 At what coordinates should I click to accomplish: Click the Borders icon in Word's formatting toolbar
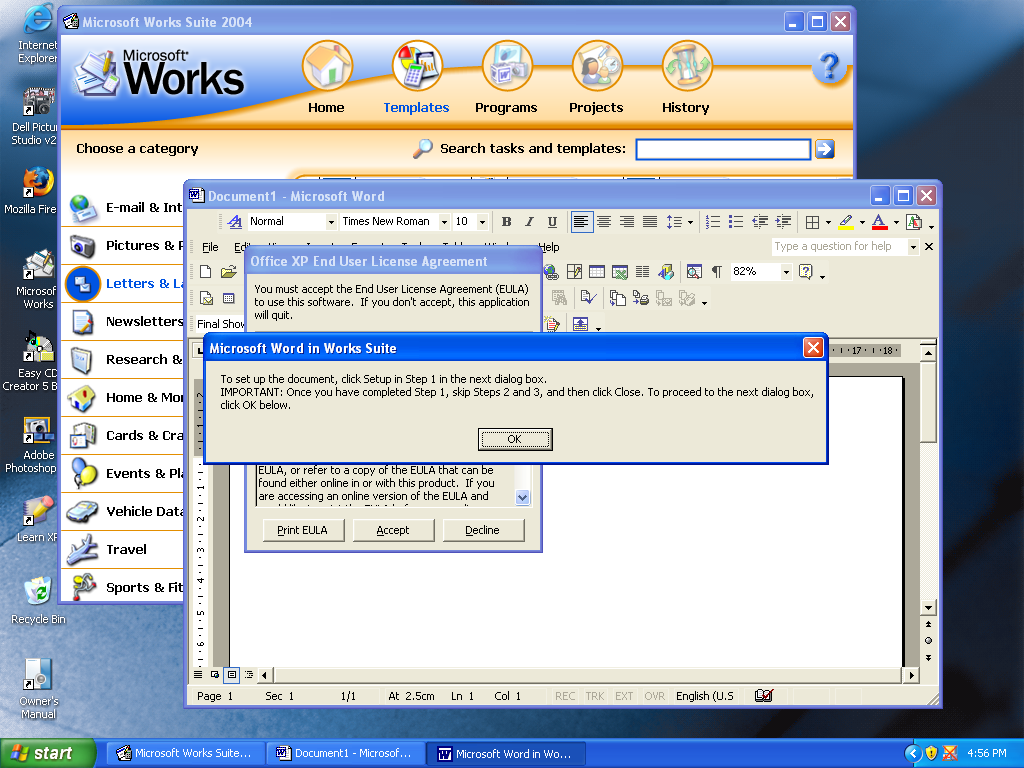pos(812,222)
